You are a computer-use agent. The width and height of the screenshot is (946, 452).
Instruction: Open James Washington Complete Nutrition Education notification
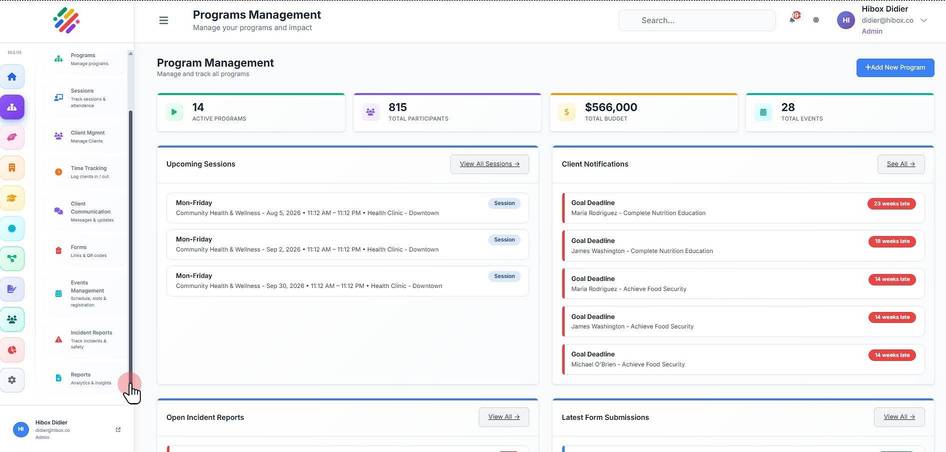[743, 246]
